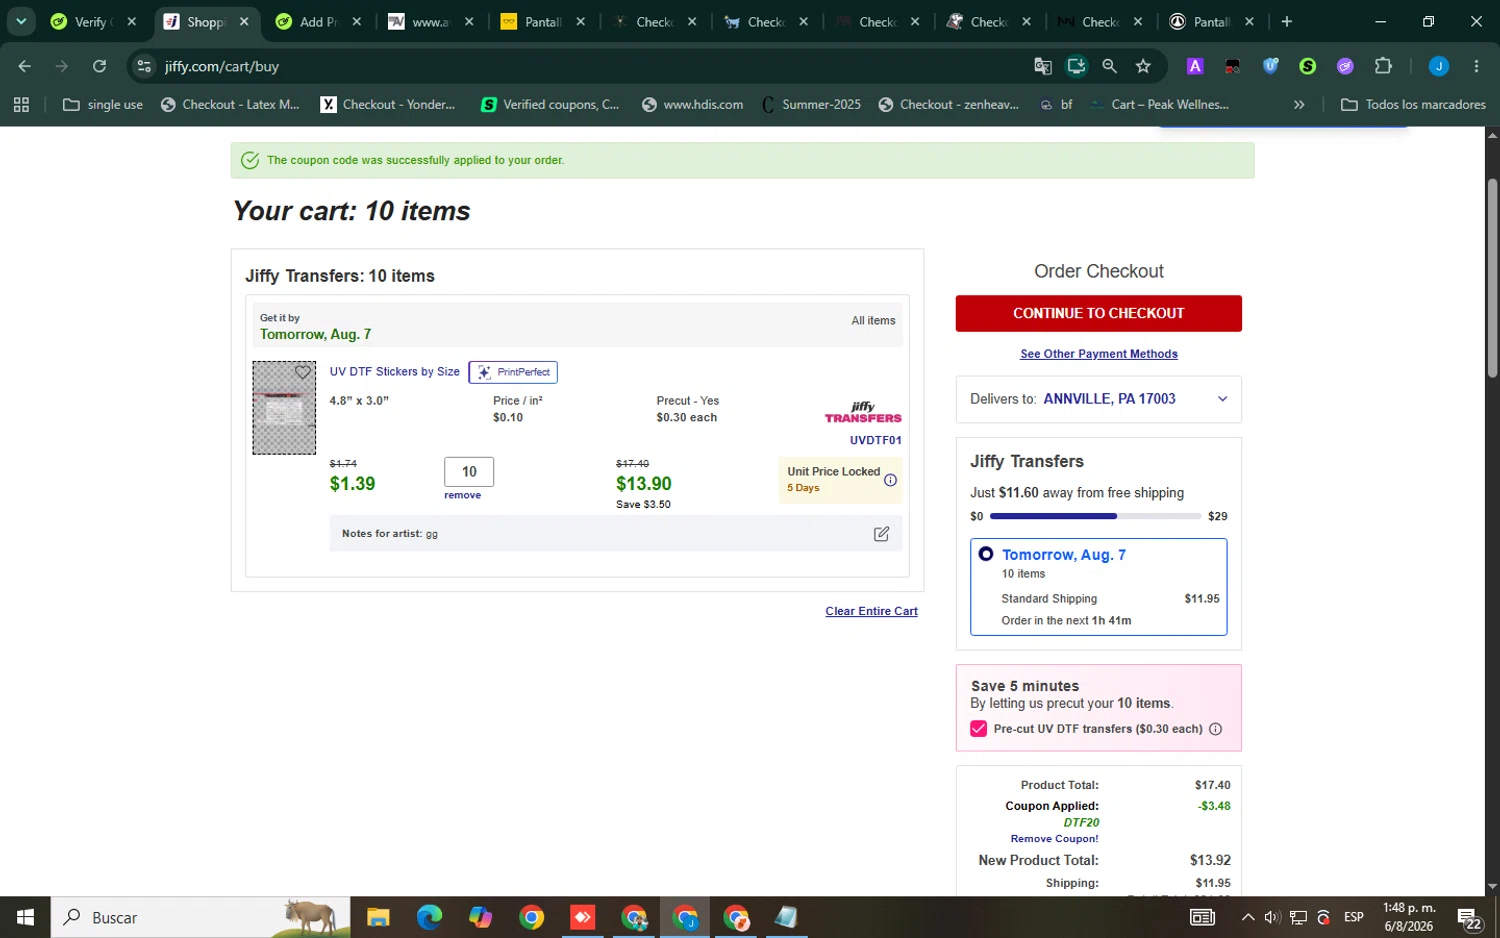Bookmark this page with the star icon
The width and height of the screenshot is (1500, 938).
point(1143,66)
